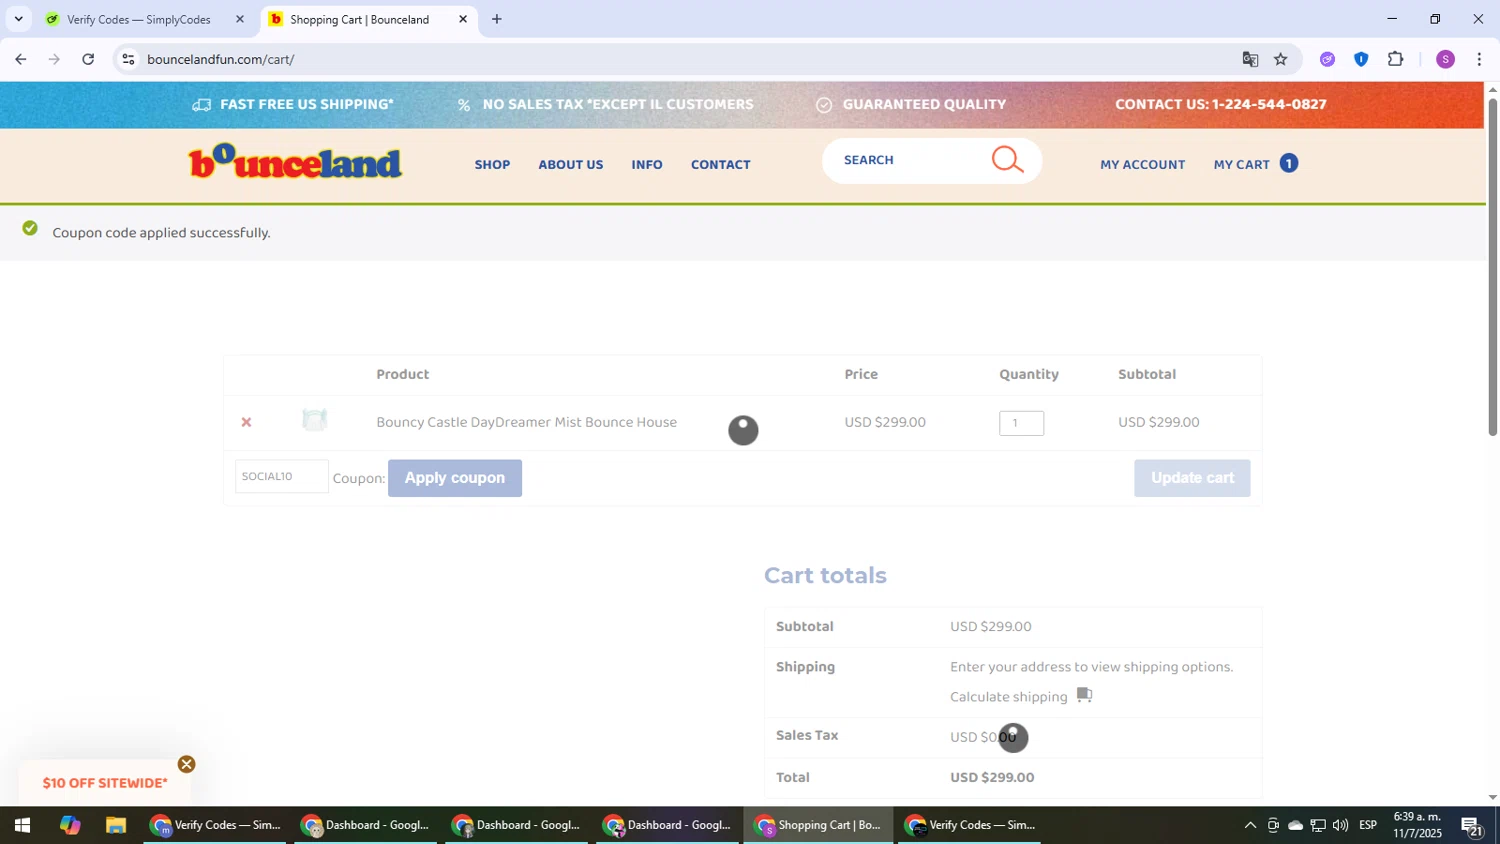Click the cart count badge
Image resolution: width=1500 pixels, height=844 pixels.
[1289, 163]
